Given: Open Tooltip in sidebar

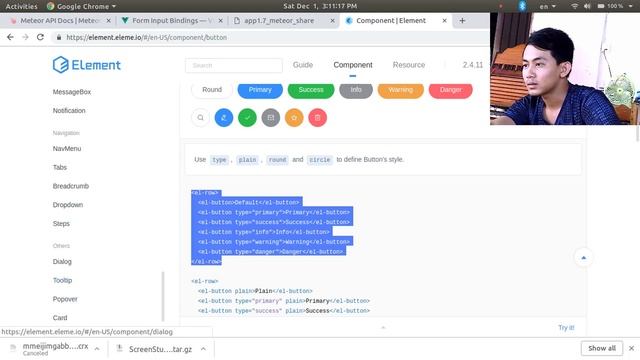Looking at the screenshot, I should point(62,280).
